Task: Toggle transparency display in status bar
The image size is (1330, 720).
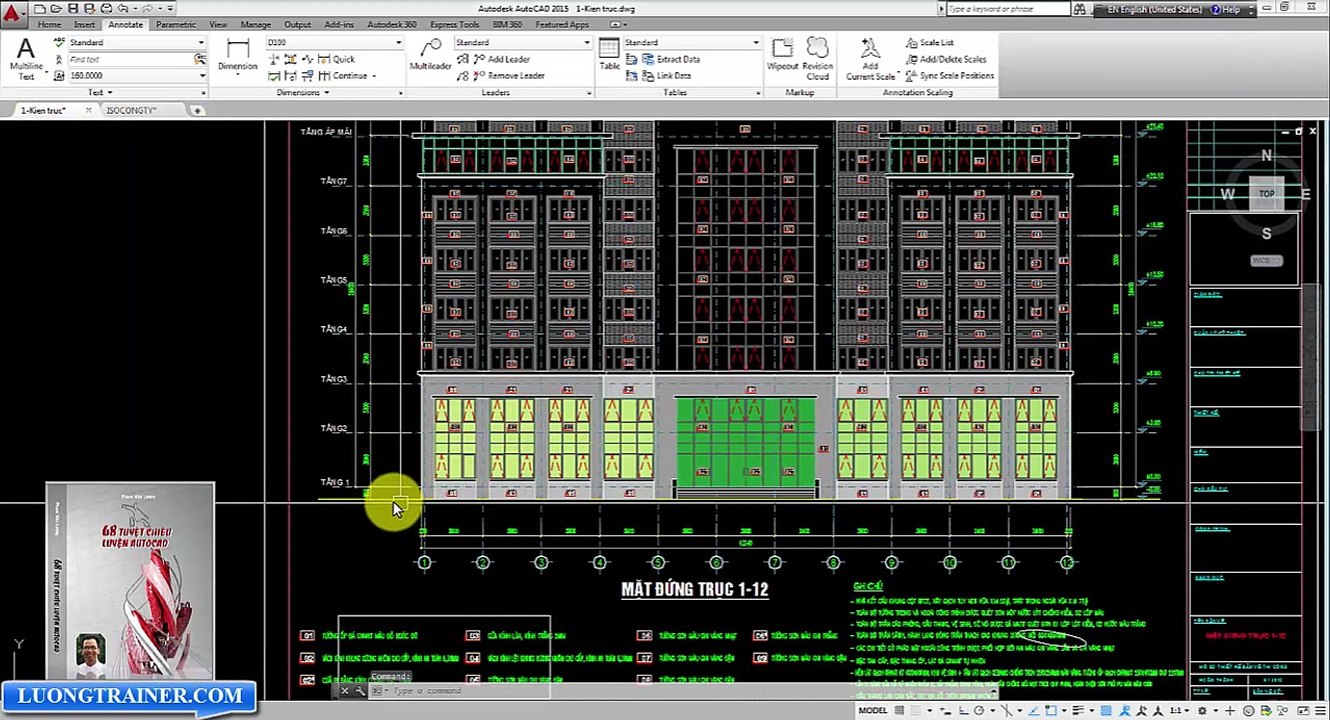Action: (x=1106, y=710)
